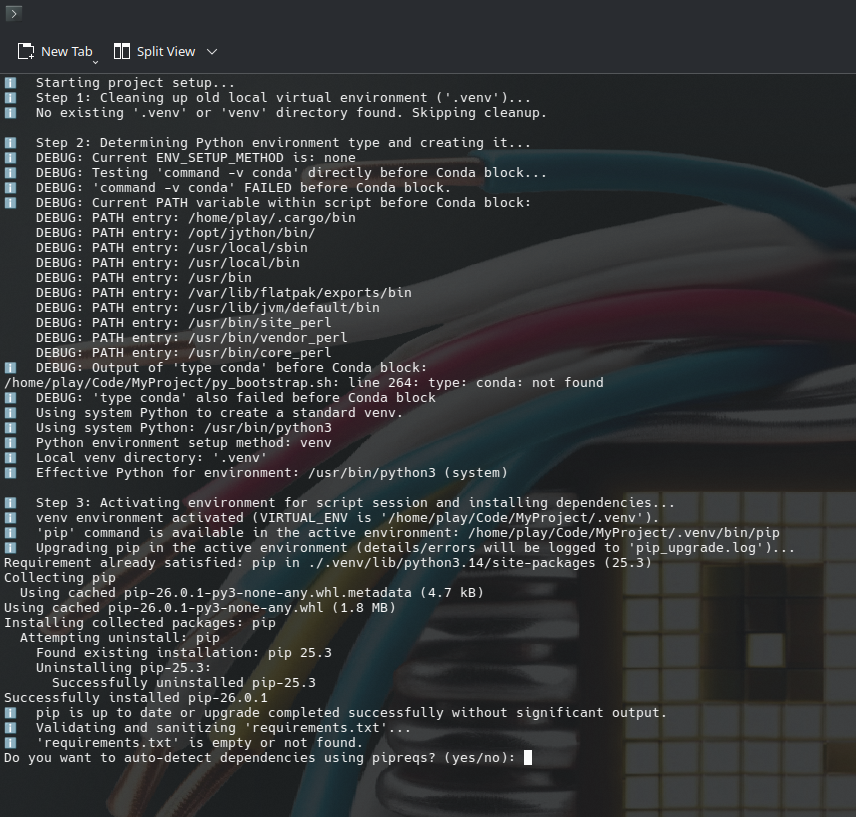Click the info icon next to 'Validating and sanitizing'
The height and width of the screenshot is (817, 856).
pyautogui.click(x=10, y=727)
